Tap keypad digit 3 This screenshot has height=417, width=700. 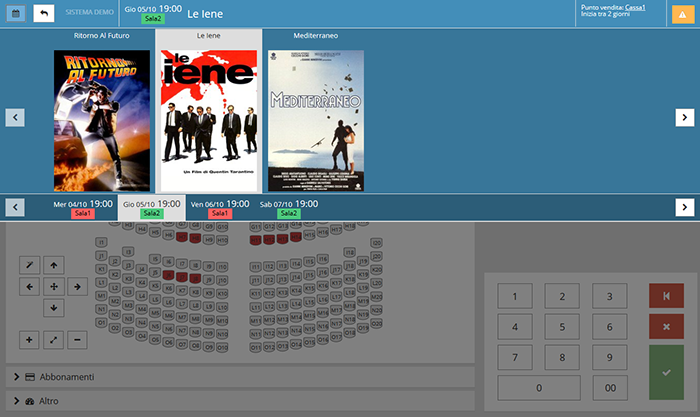[x=609, y=296]
